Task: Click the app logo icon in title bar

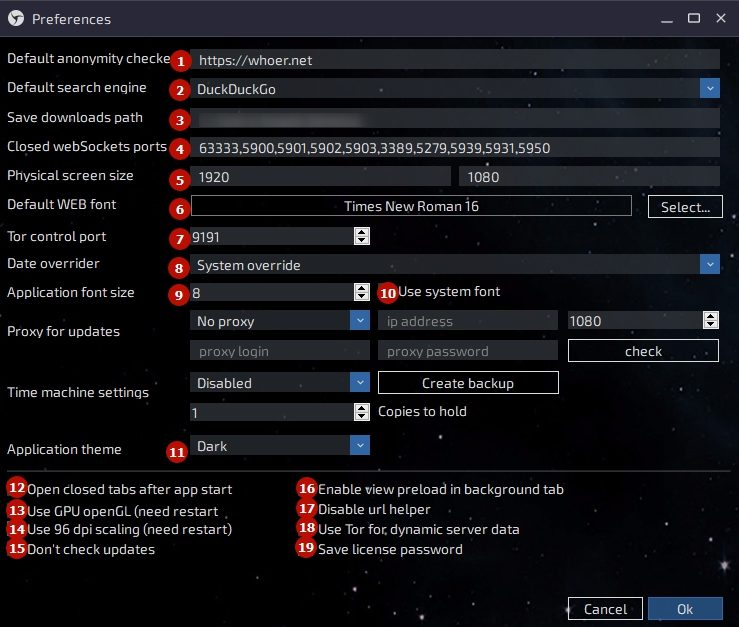Action: [15, 18]
